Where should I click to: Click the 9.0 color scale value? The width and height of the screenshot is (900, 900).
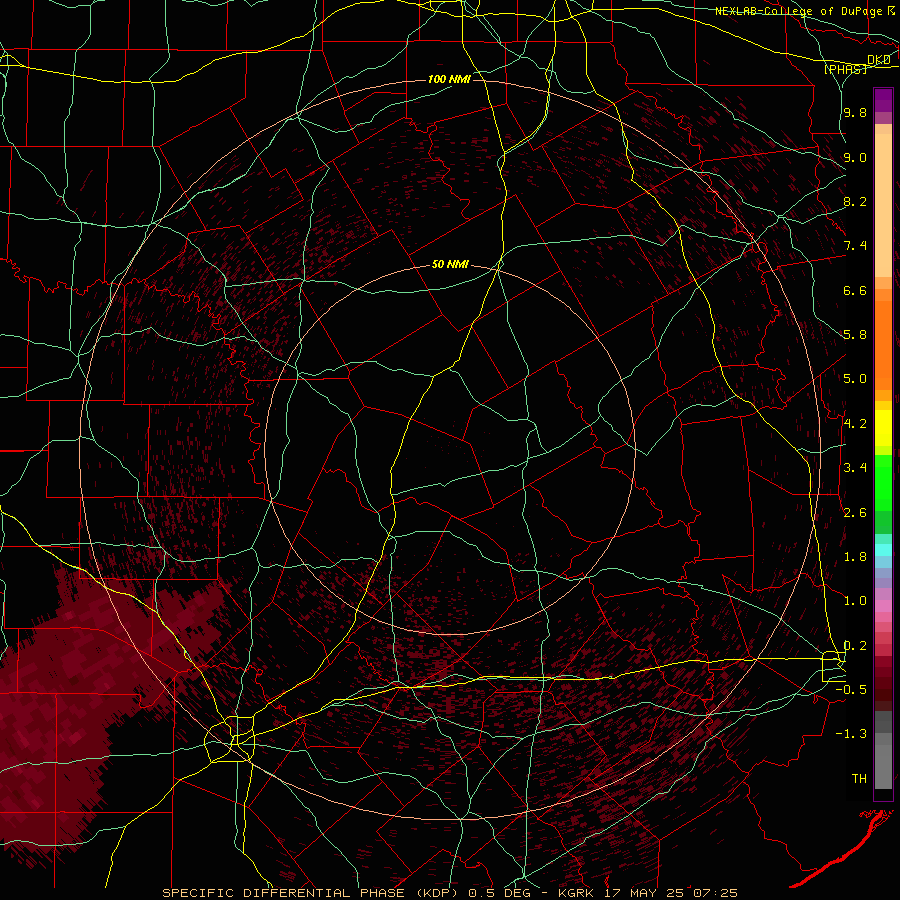(855, 157)
